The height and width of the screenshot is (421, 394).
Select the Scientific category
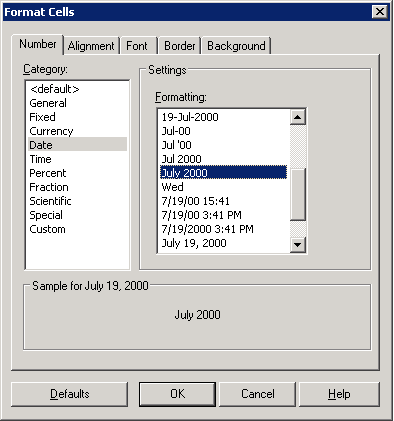tap(77, 201)
